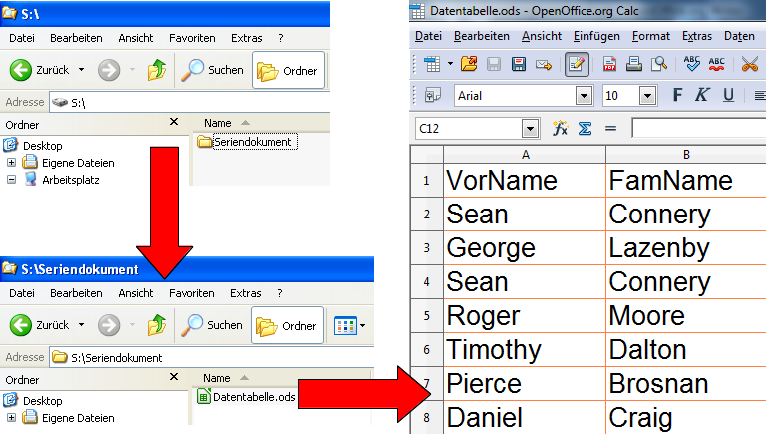
Task: Open the Page Preview magnifier icon
Action: (x=659, y=65)
